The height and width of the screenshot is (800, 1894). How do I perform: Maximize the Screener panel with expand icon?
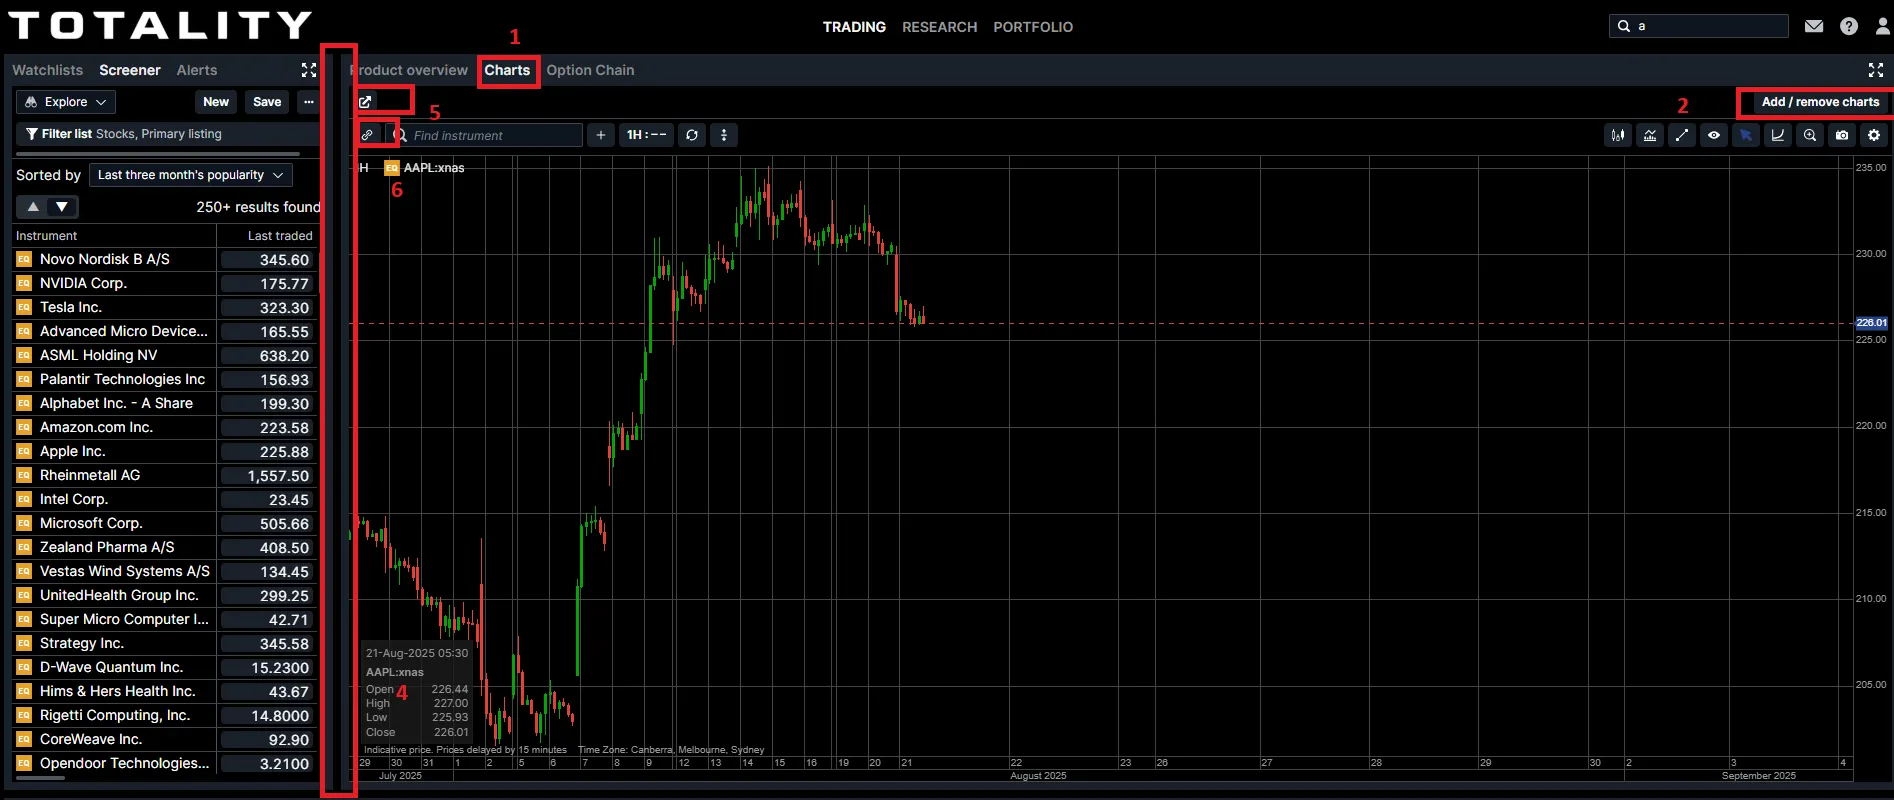[309, 70]
